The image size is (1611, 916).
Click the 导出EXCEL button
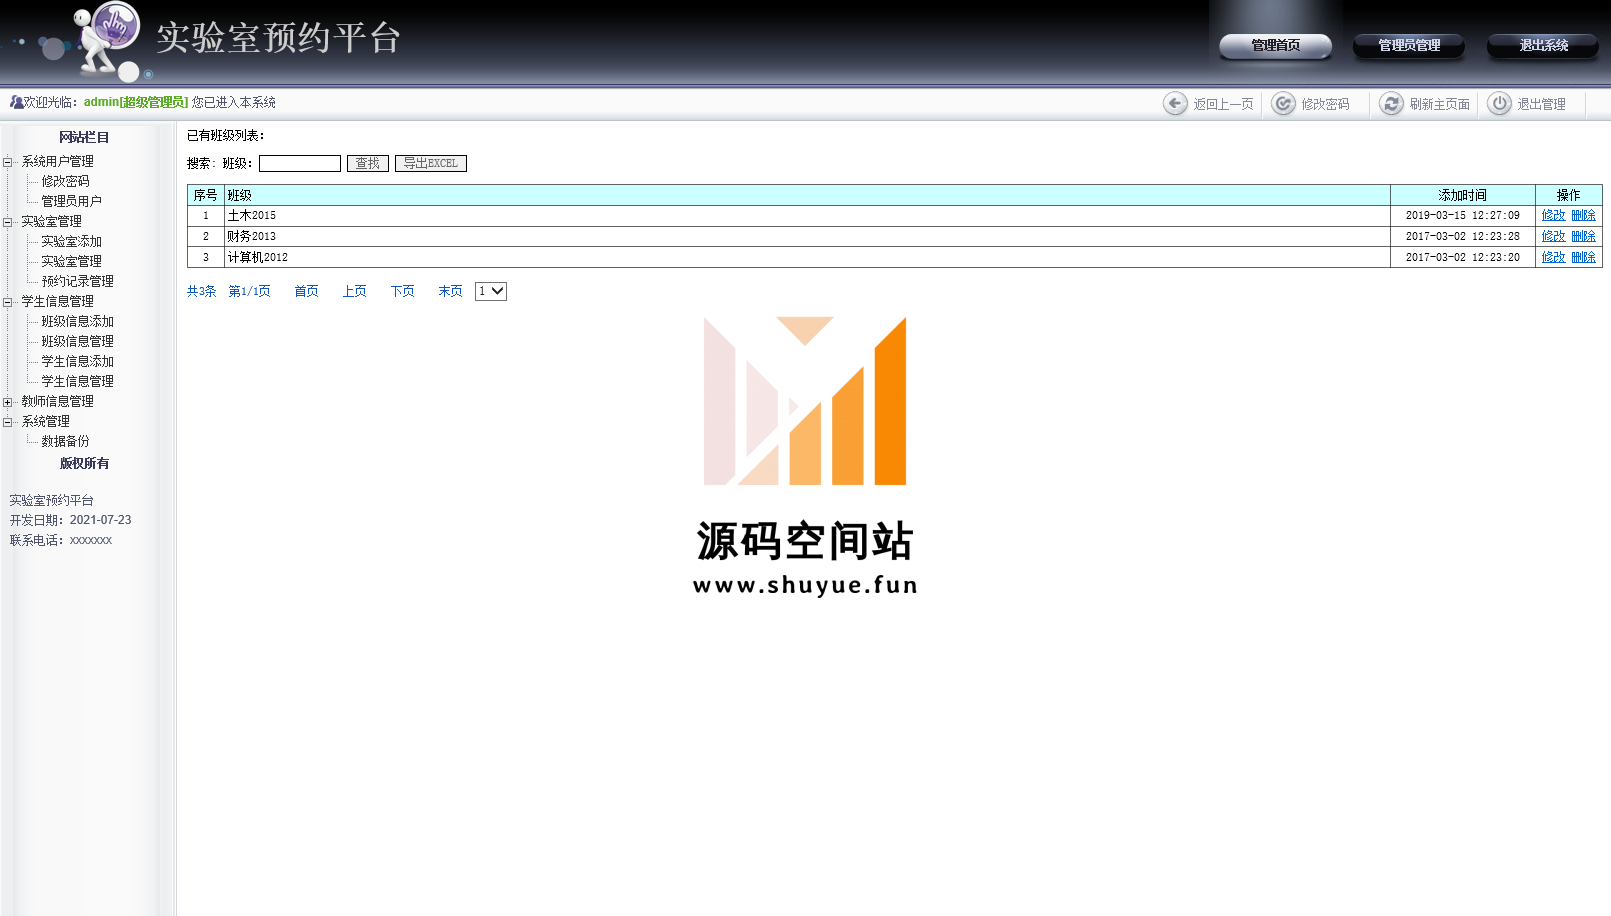(431, 163)
